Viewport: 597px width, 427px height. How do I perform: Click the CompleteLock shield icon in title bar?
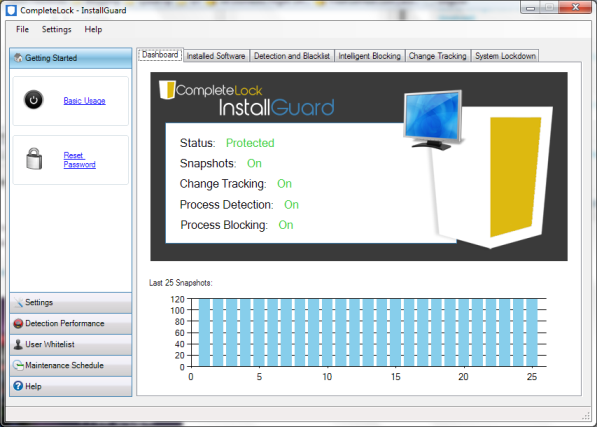(12, 10)
